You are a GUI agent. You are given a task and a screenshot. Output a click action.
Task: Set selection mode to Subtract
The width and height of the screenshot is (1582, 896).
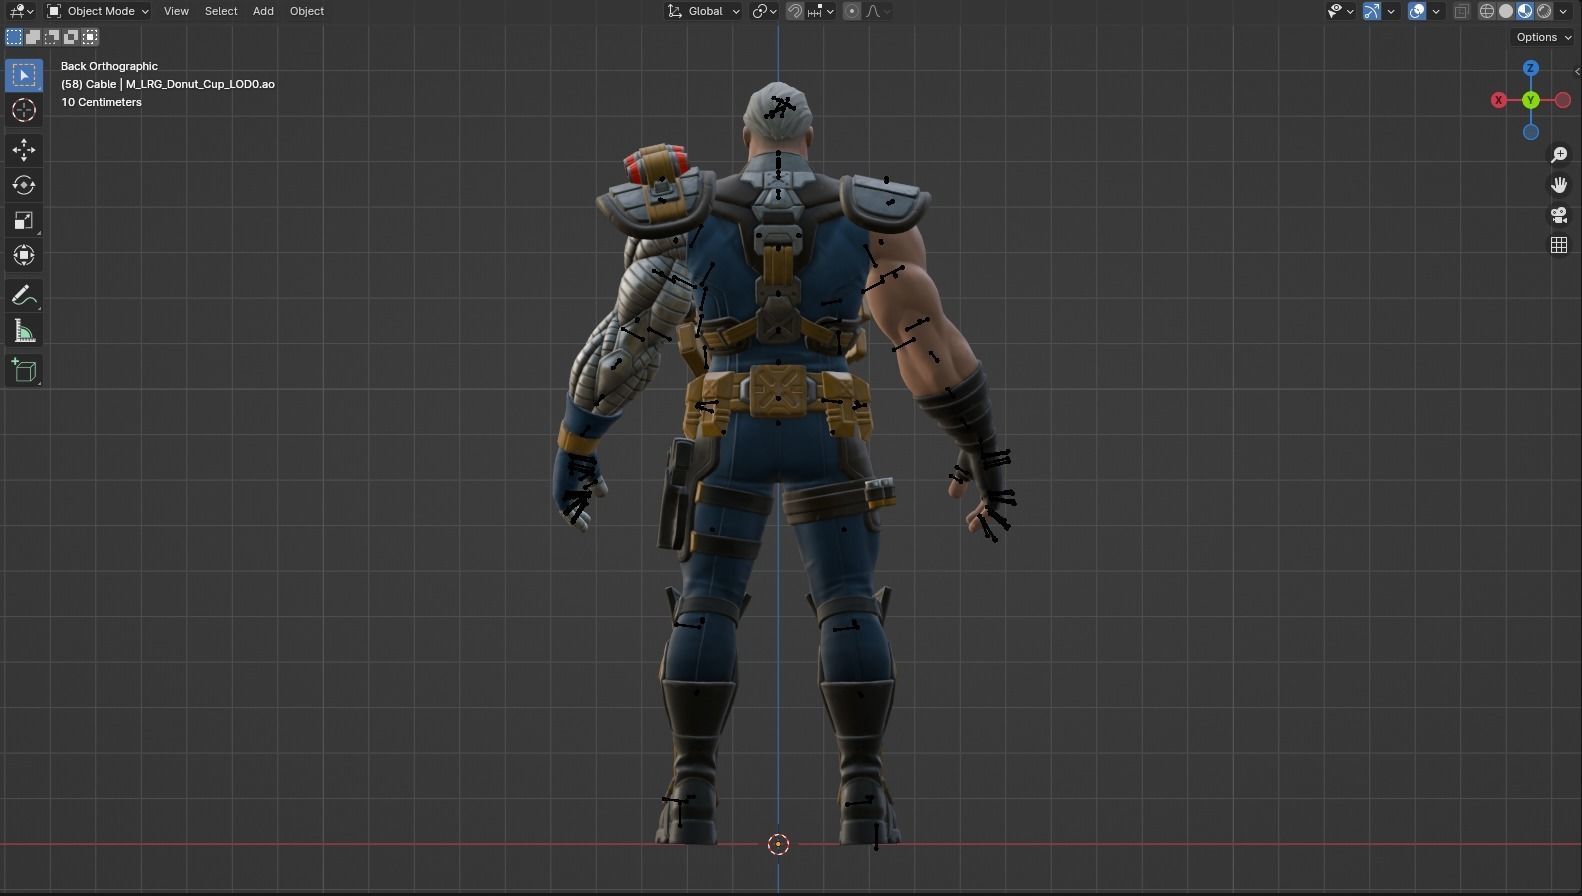pos(52,37)
